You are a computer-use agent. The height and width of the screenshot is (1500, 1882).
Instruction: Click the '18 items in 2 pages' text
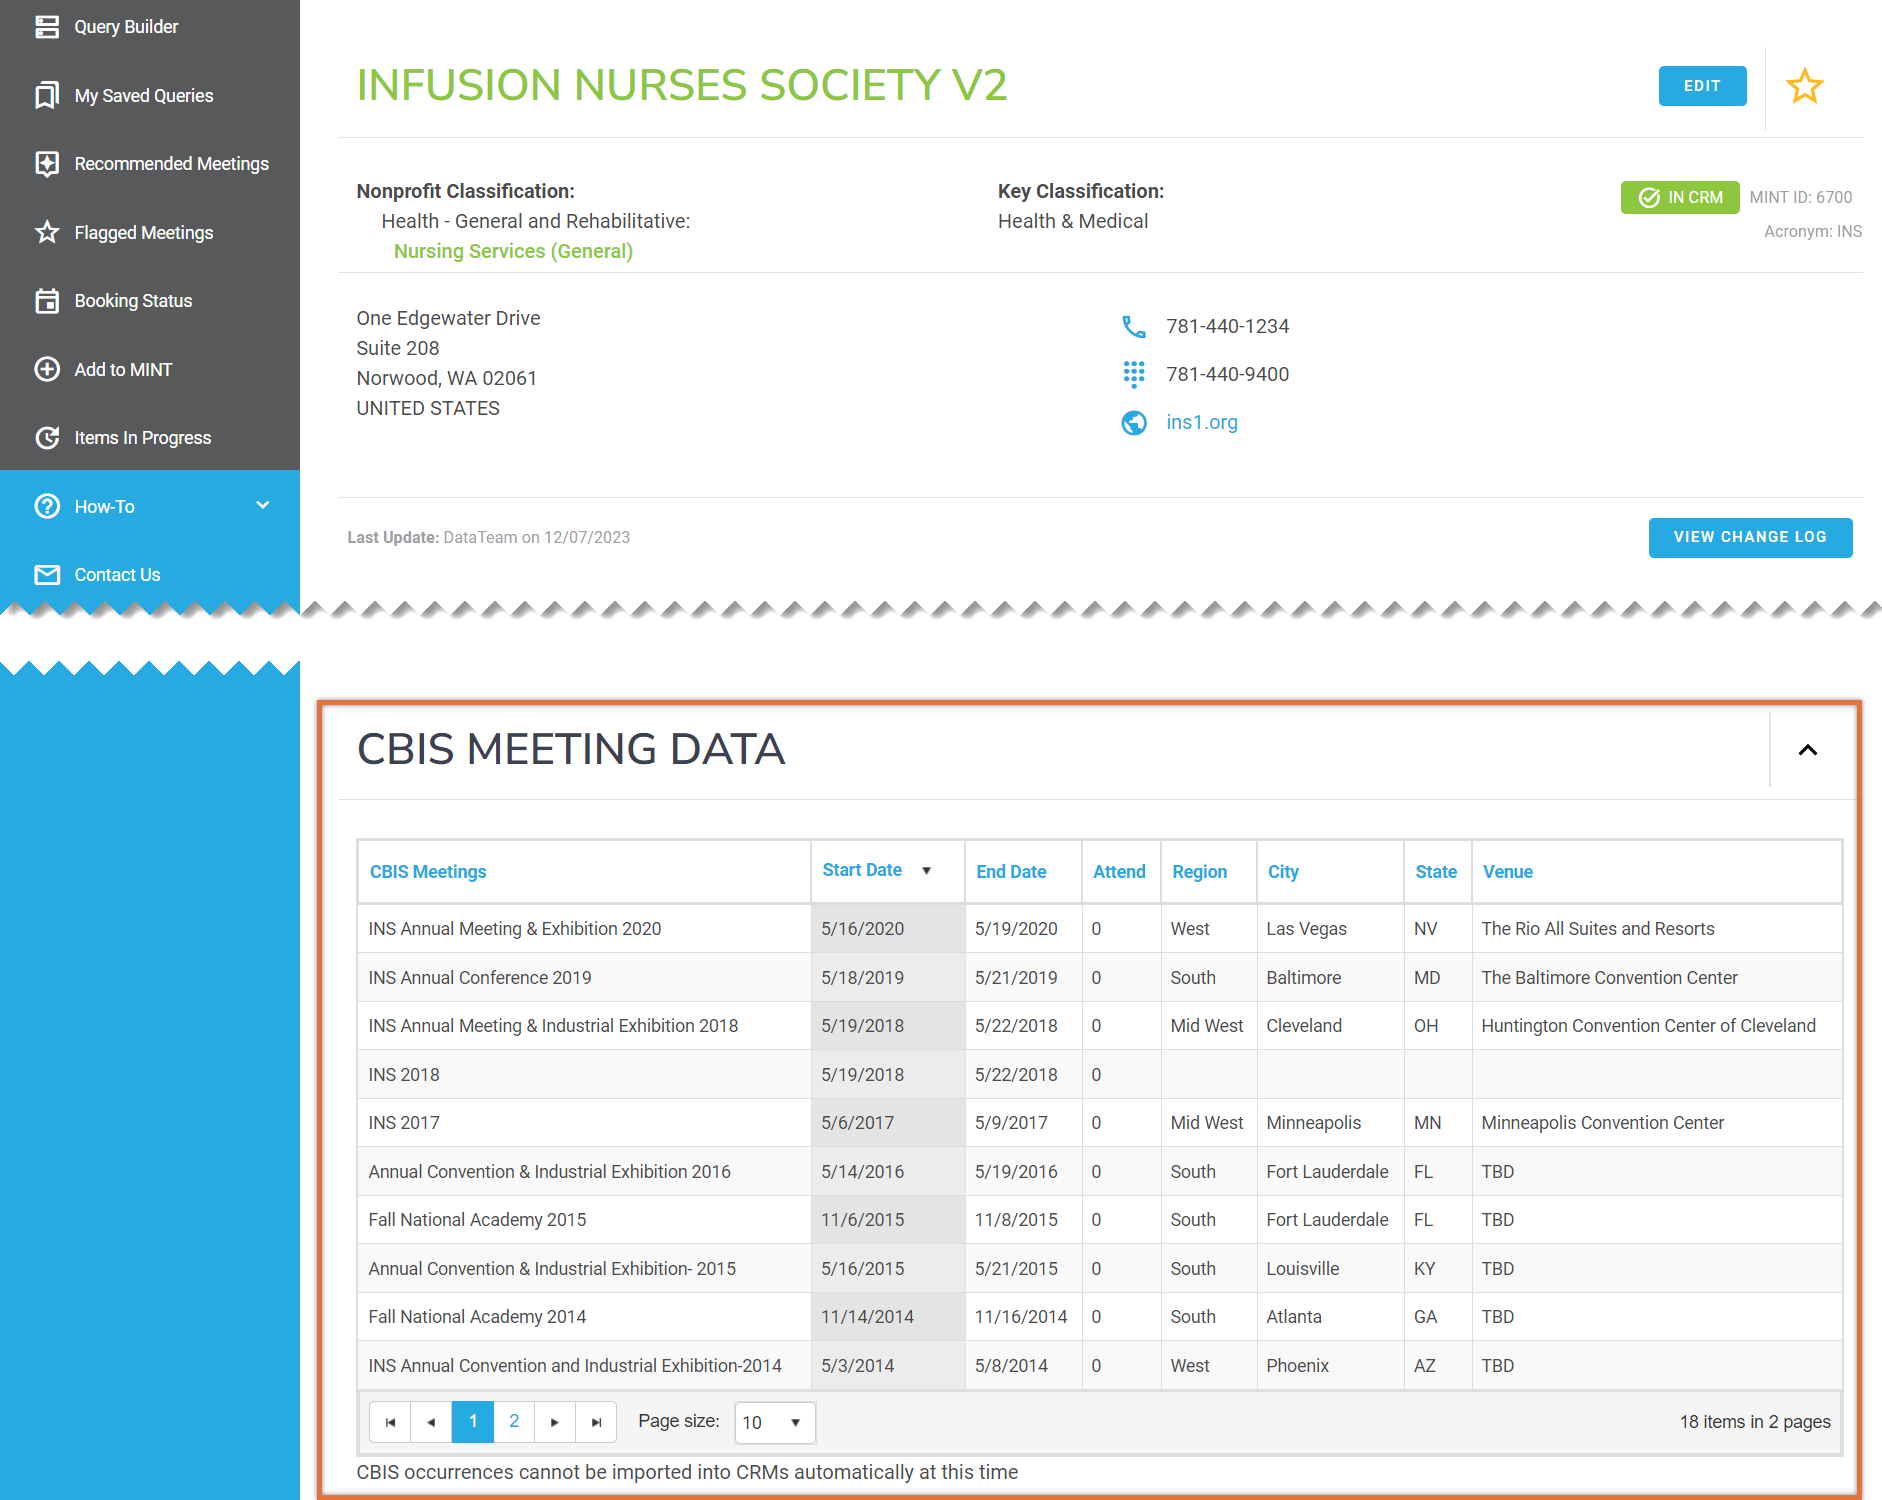click(1755, 1422)
